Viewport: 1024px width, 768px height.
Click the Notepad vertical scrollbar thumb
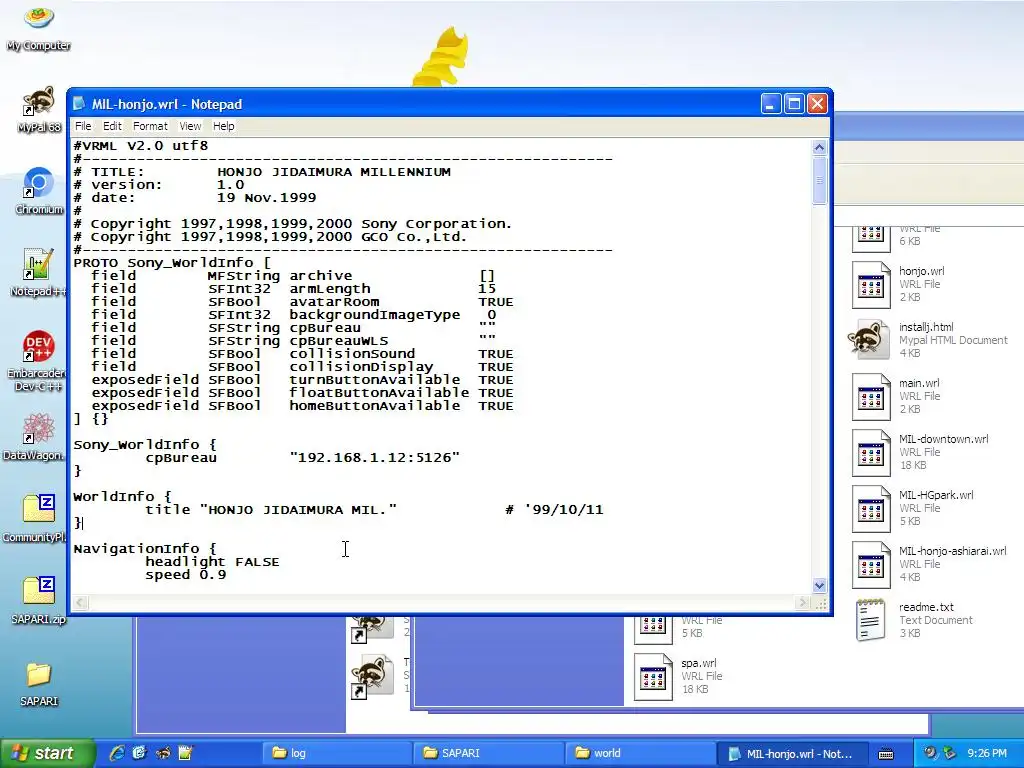tap(820, 181)
